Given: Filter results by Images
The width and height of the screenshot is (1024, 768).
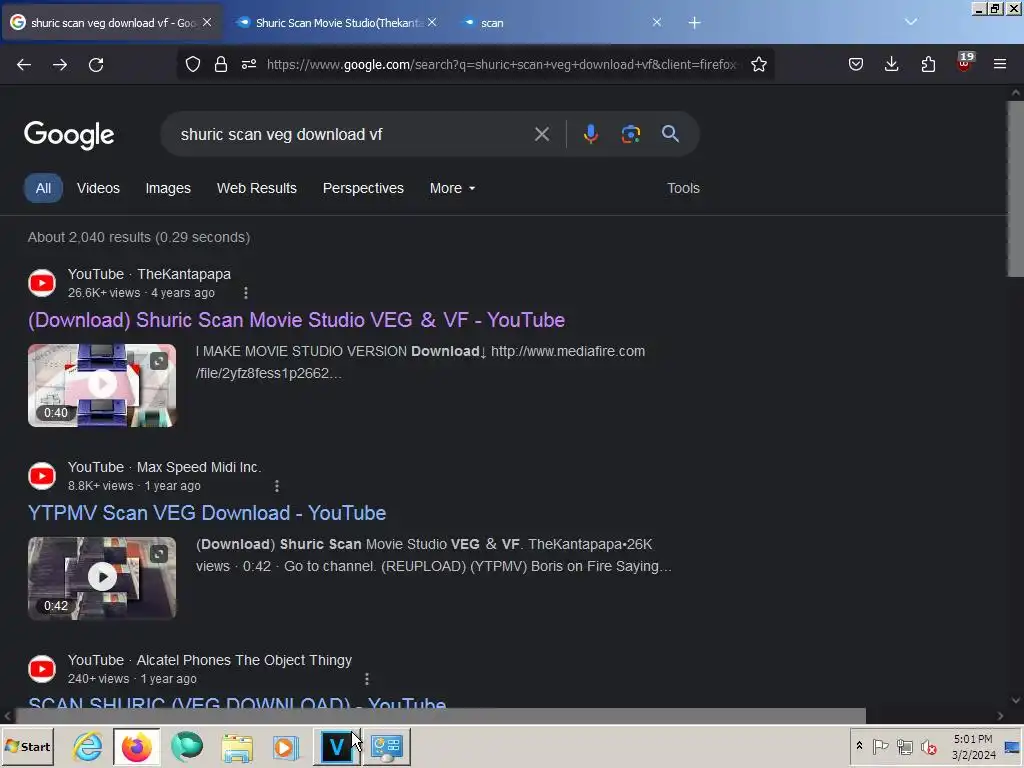Looking at the screenshot, I should [x=168, y=188].
